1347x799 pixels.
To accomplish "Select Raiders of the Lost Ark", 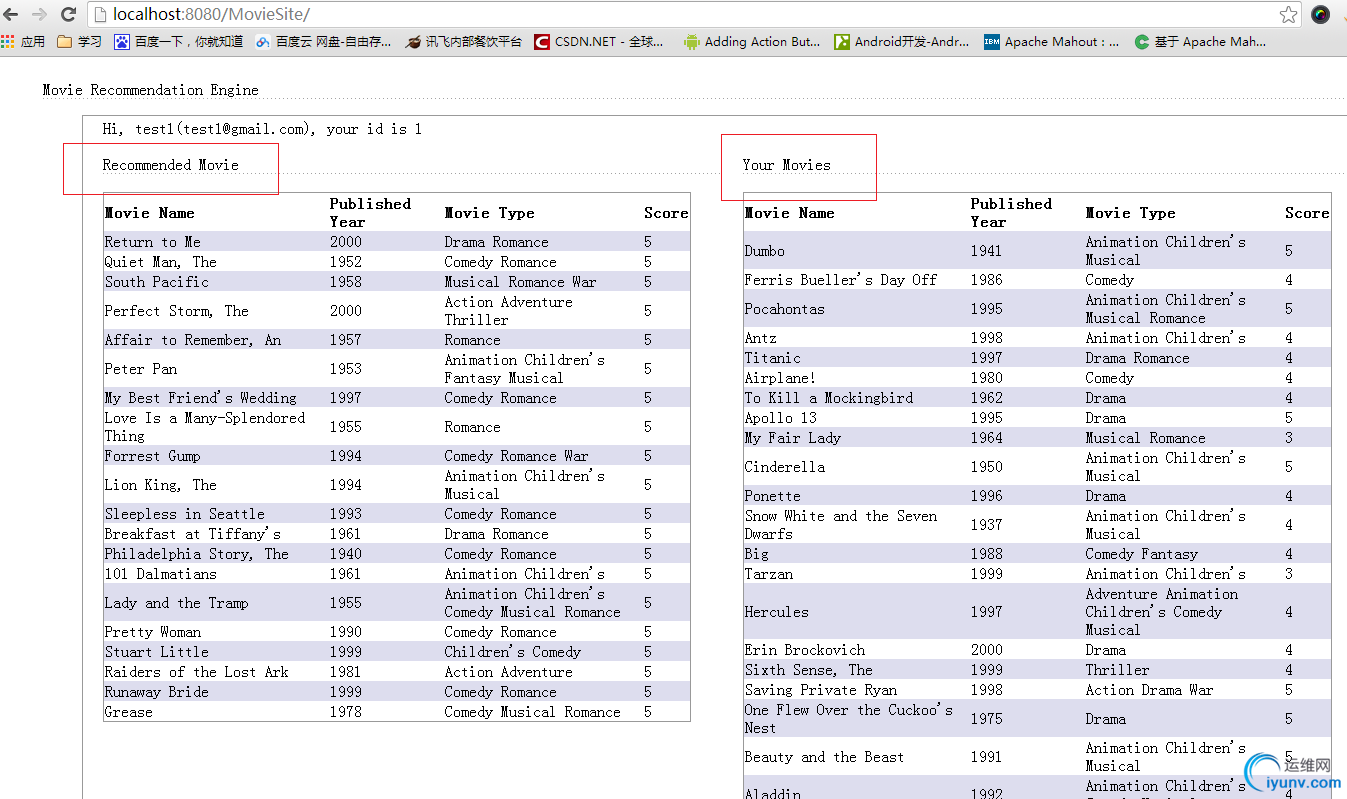I will 196,672.
